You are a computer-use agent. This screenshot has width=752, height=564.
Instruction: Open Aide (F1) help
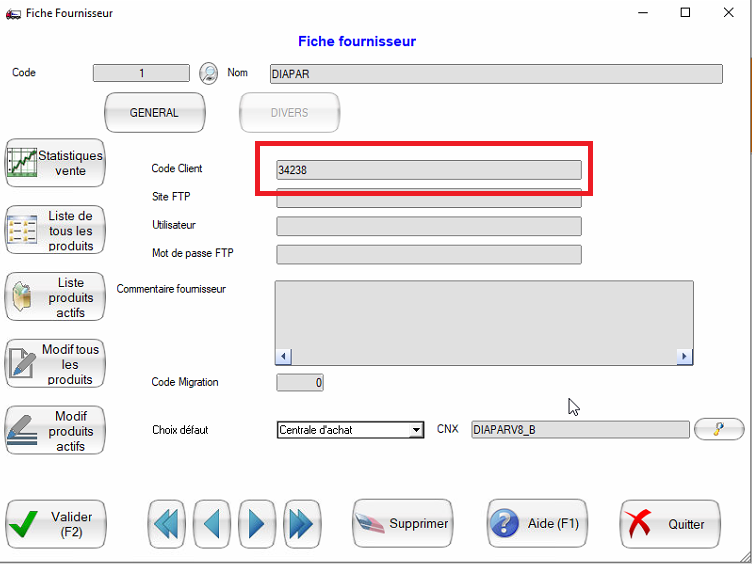pyautogui.click(x=537, y=524)
